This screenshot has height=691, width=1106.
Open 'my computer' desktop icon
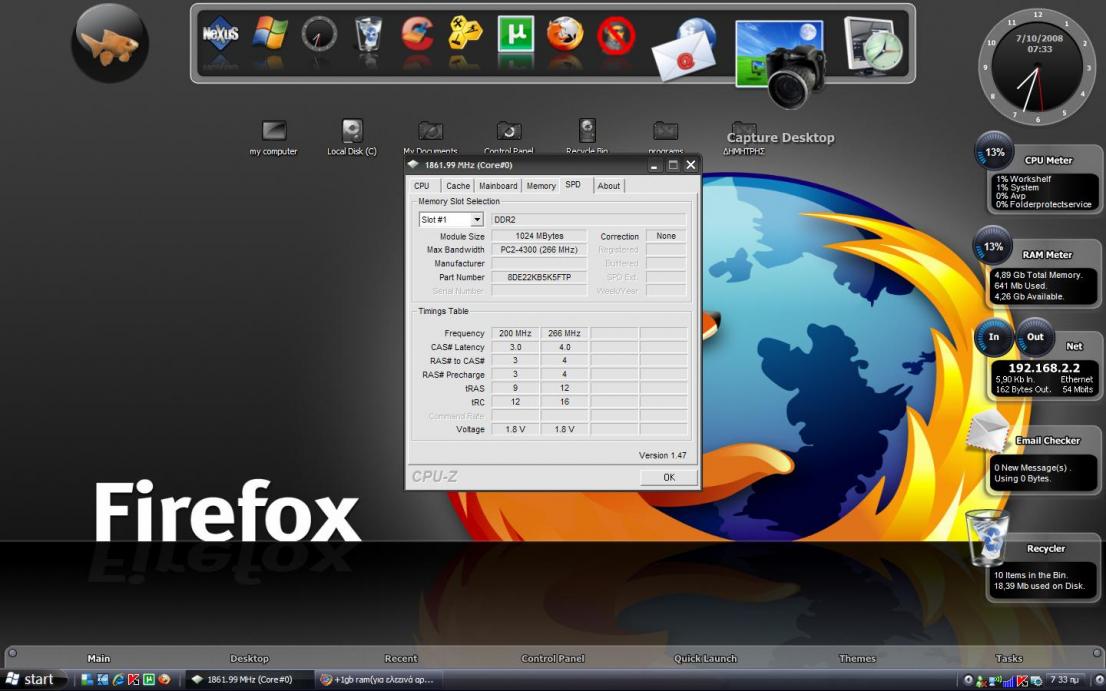(274, 137)
